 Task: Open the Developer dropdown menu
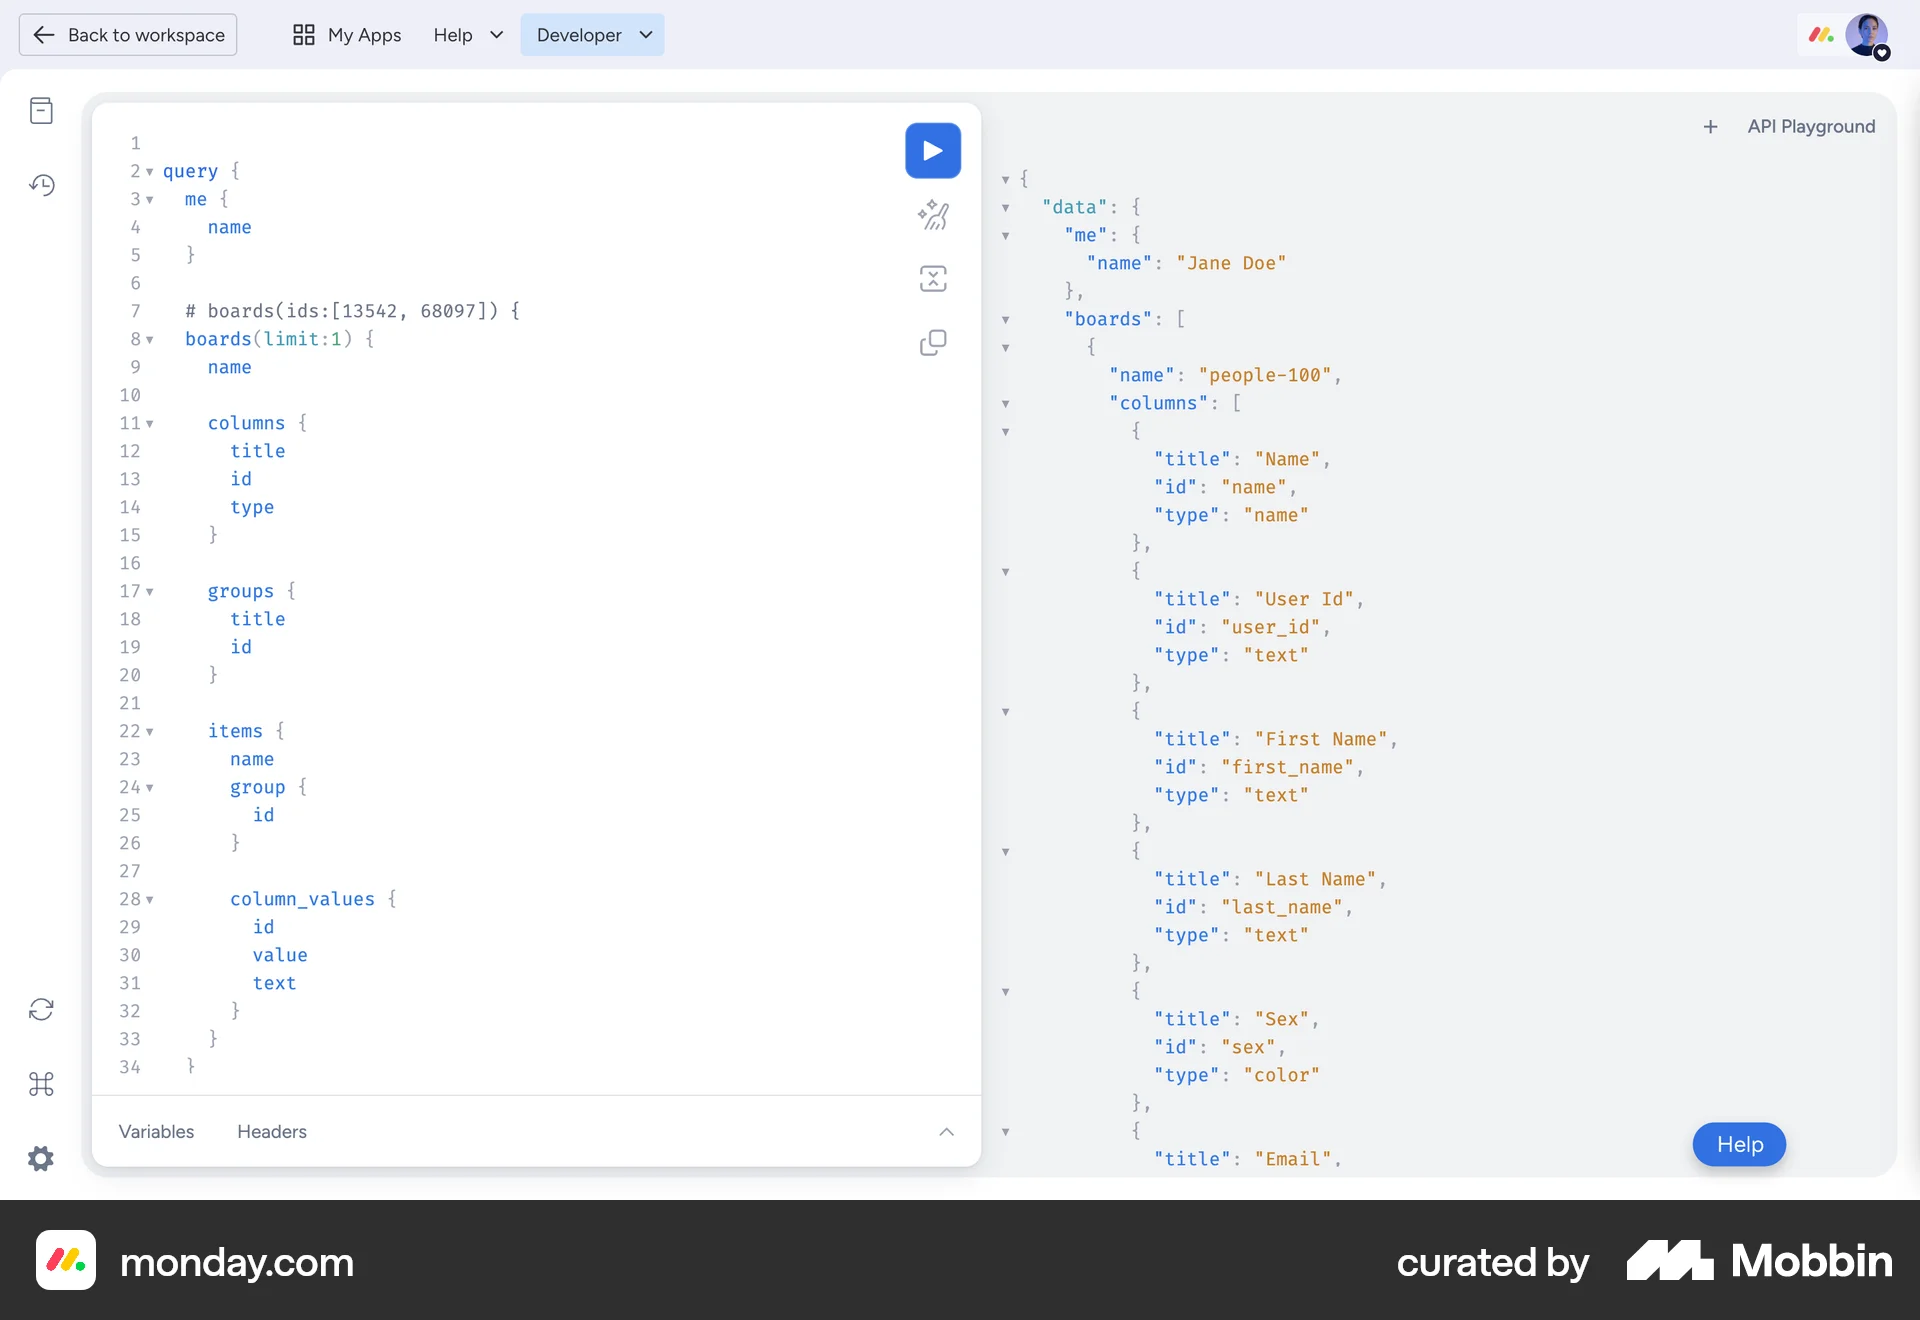pyautogui.click(x=592, y=35)
